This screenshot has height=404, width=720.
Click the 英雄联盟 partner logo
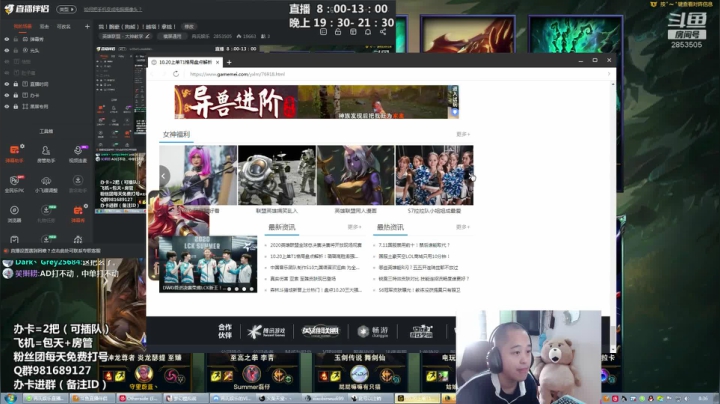321,331
